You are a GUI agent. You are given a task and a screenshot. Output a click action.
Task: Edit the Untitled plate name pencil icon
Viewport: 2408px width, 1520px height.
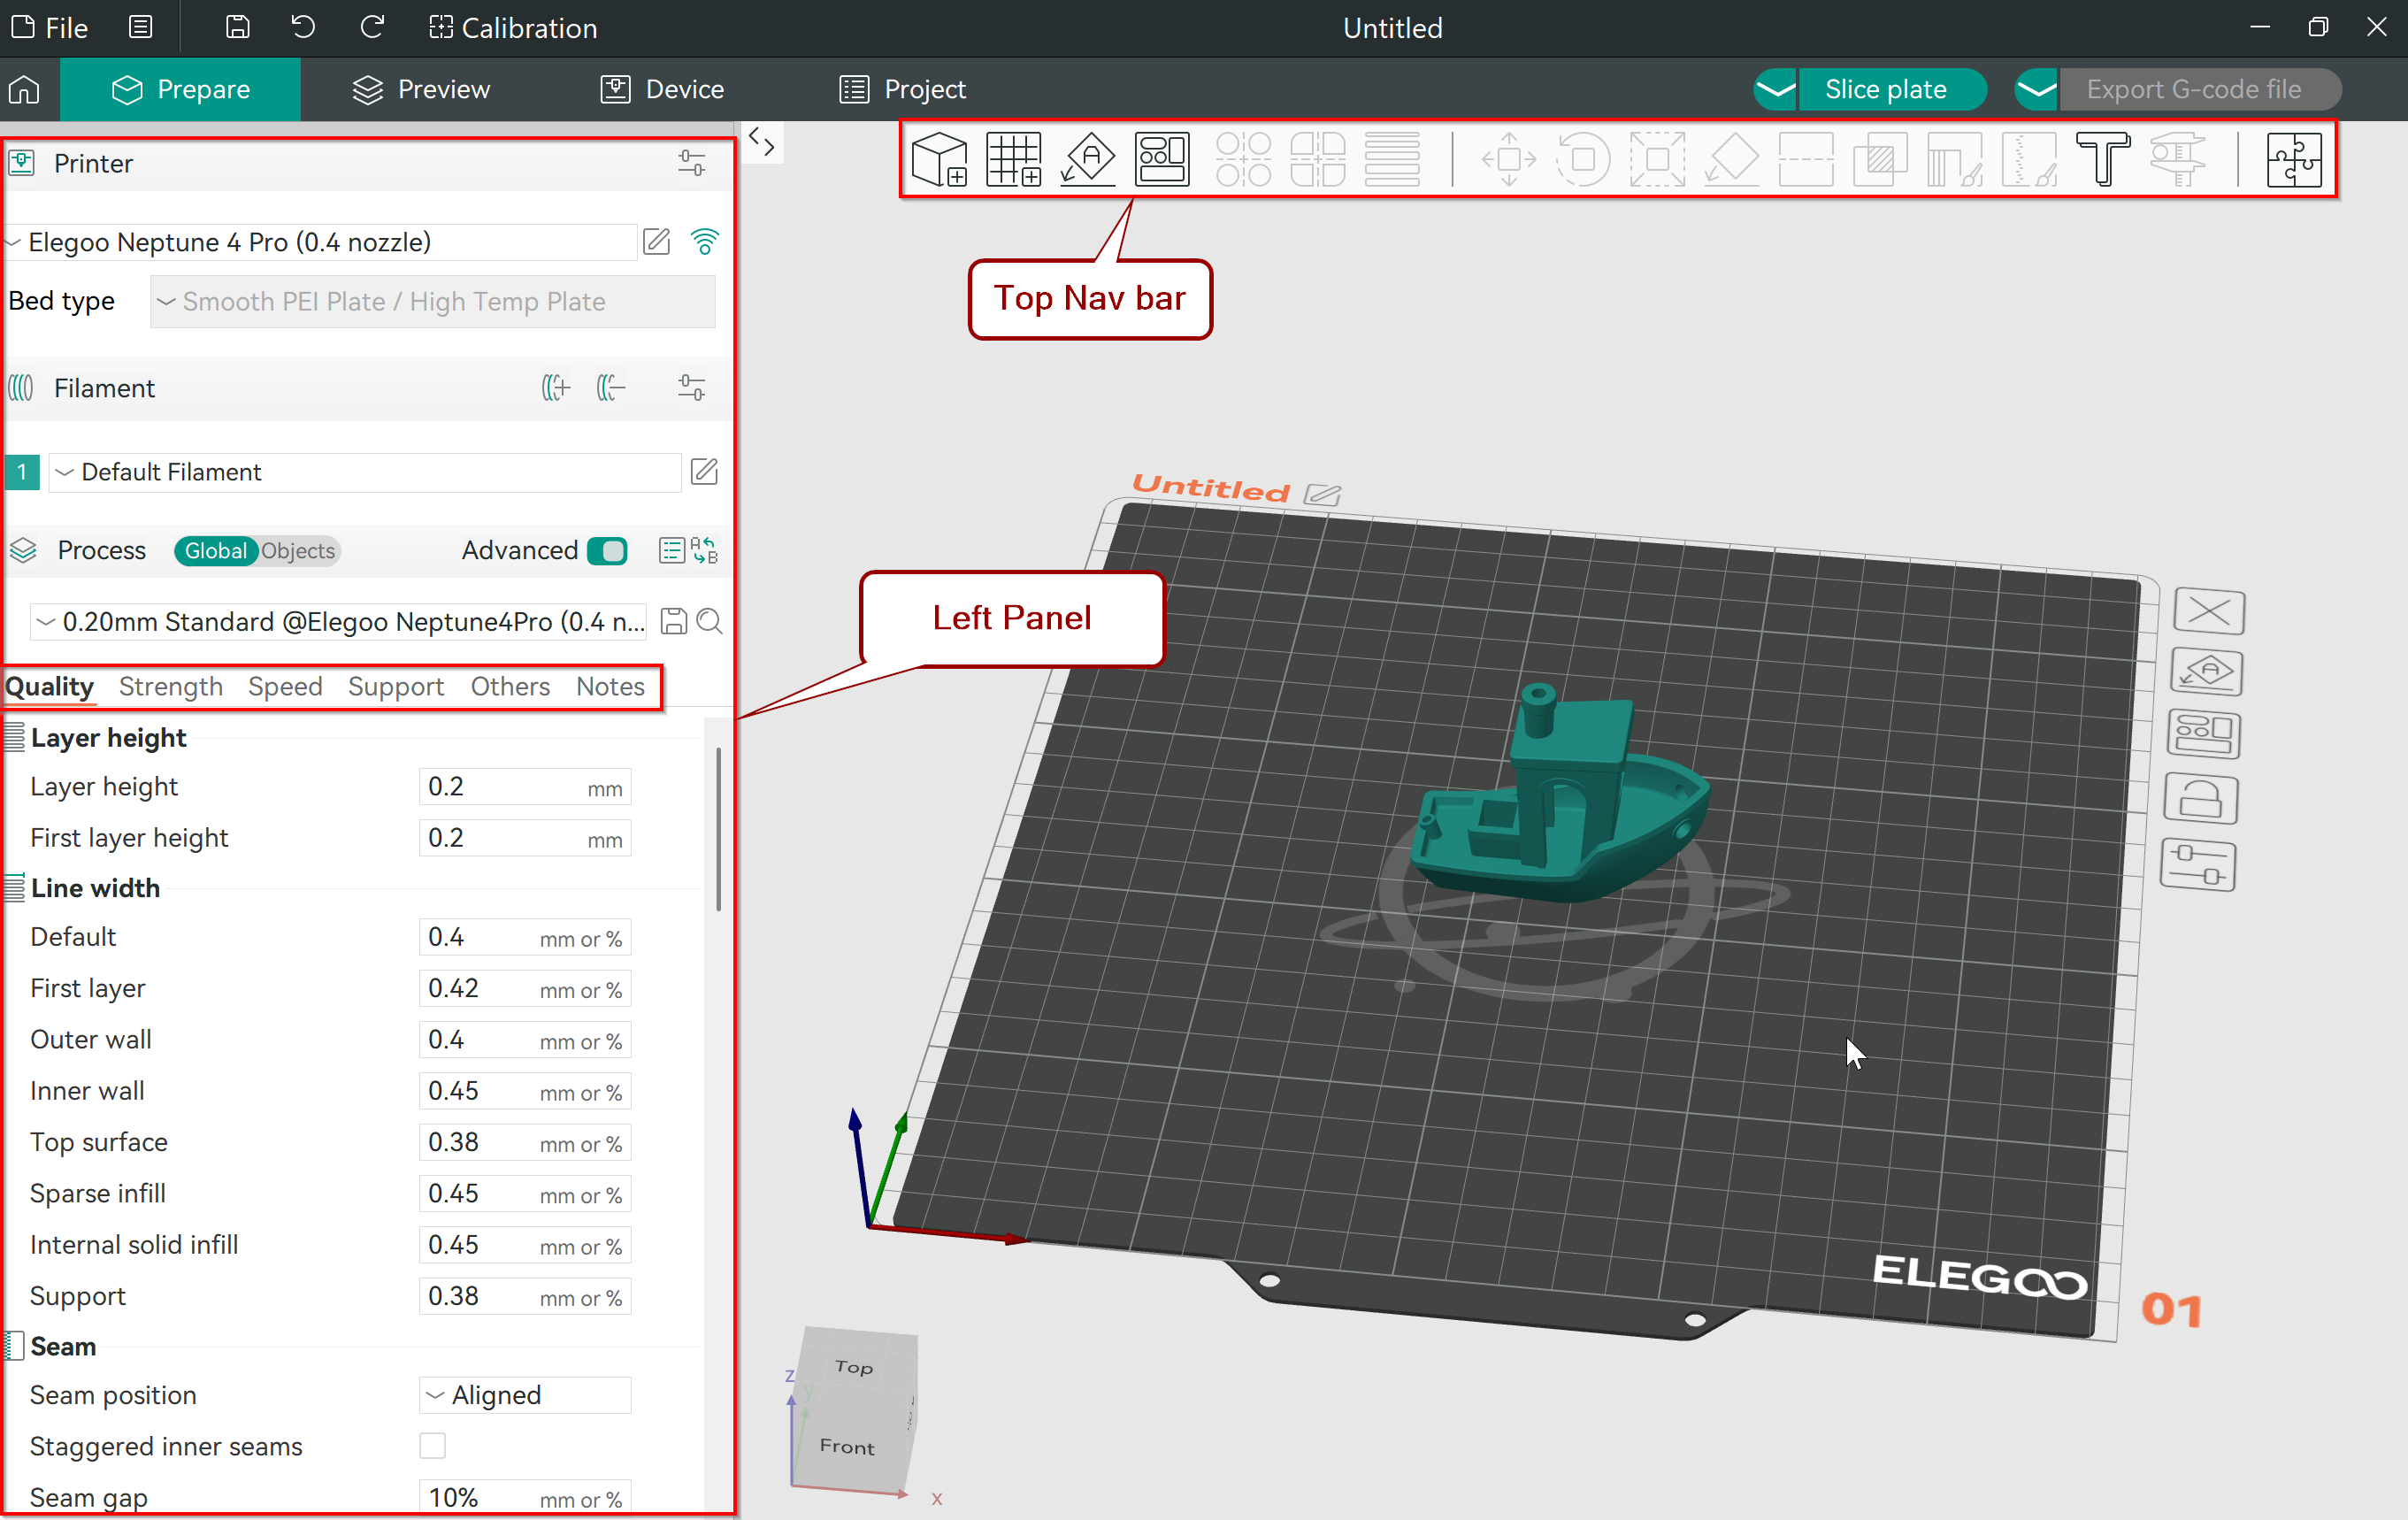tap(1322, 494)
